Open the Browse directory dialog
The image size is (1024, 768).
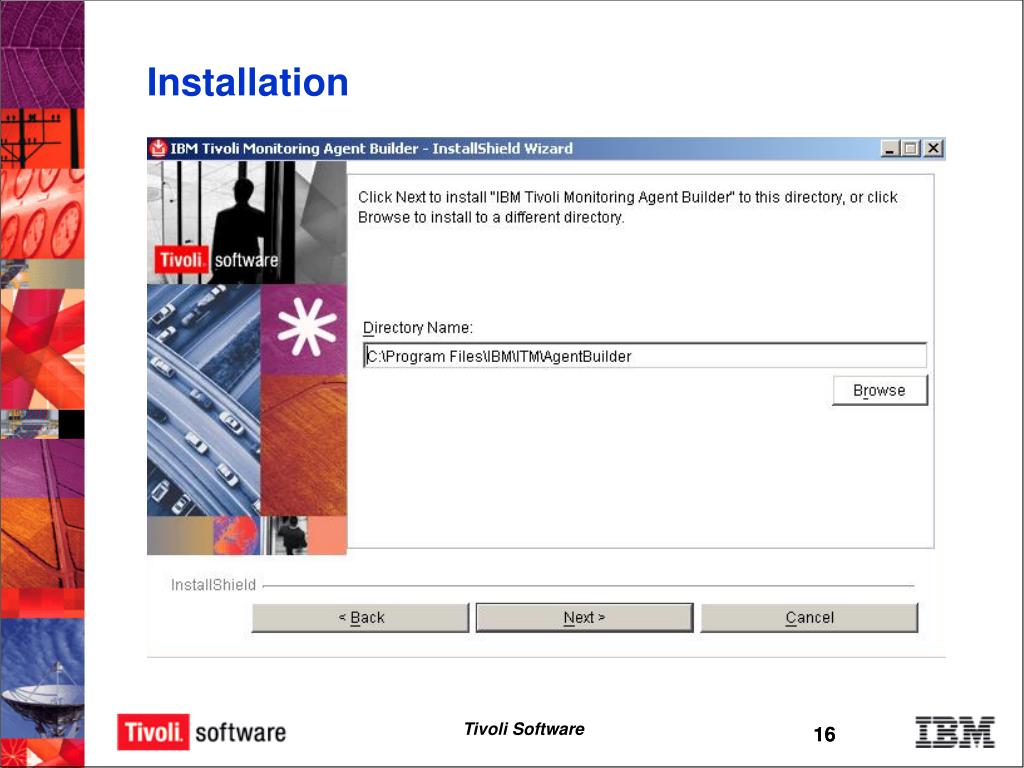click(x=880, y=391)
